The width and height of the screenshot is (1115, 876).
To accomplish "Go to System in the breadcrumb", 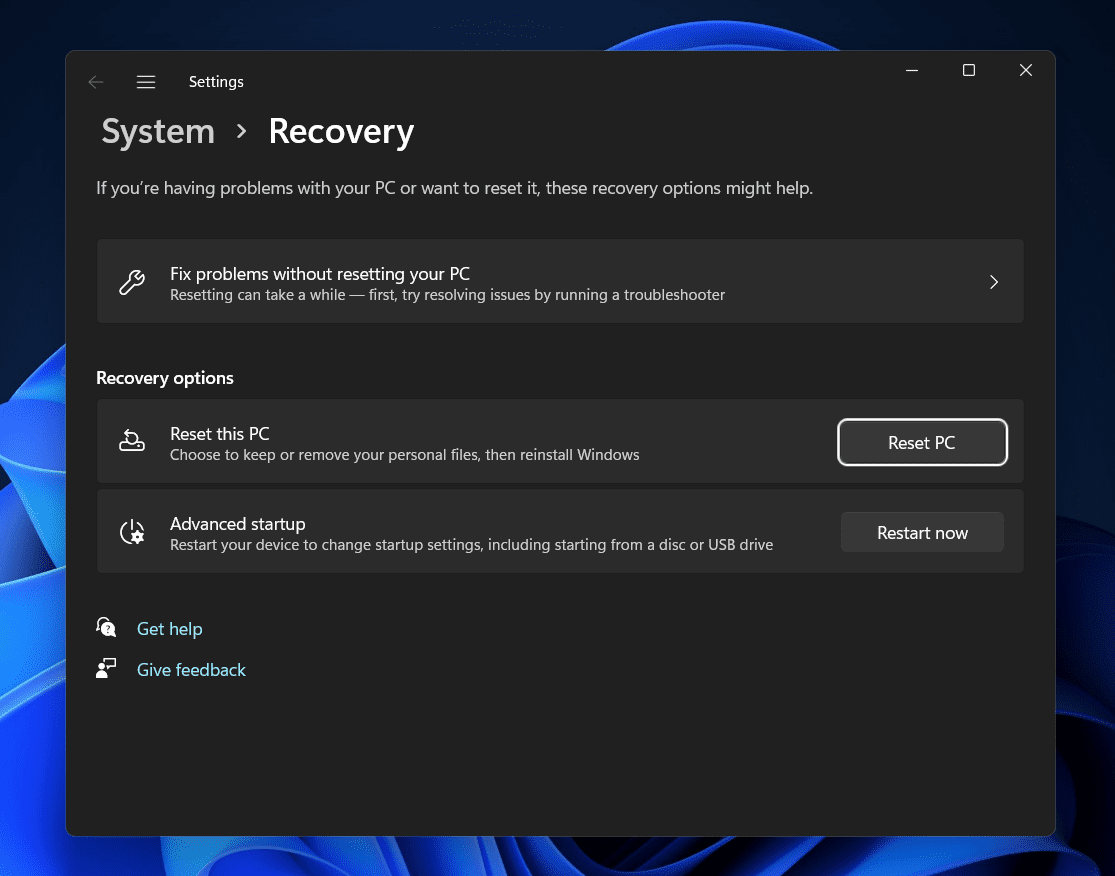I will (x=158, y=132).
